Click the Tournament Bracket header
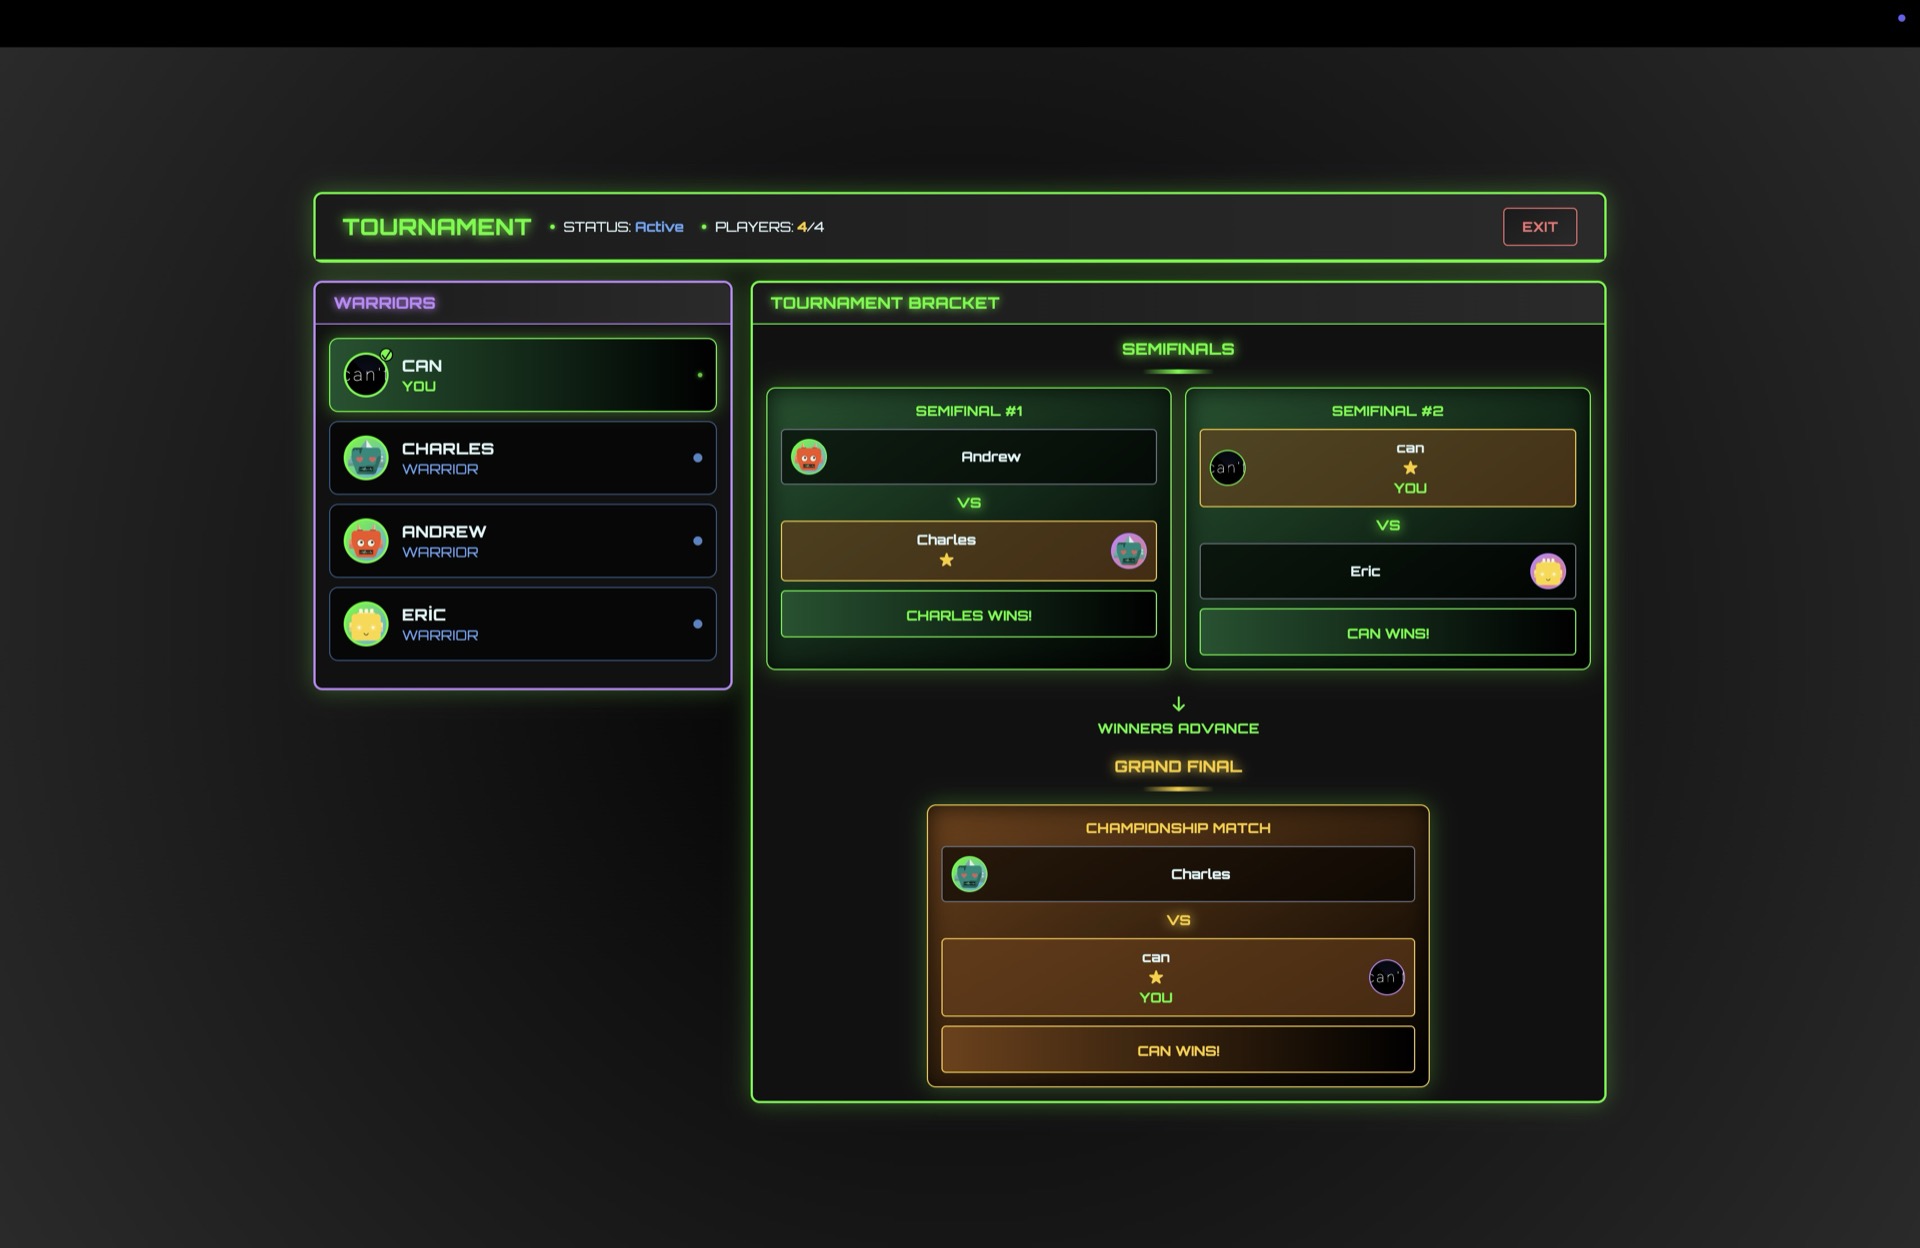This screenshot has width=1920, height=1248. (884, 302)
